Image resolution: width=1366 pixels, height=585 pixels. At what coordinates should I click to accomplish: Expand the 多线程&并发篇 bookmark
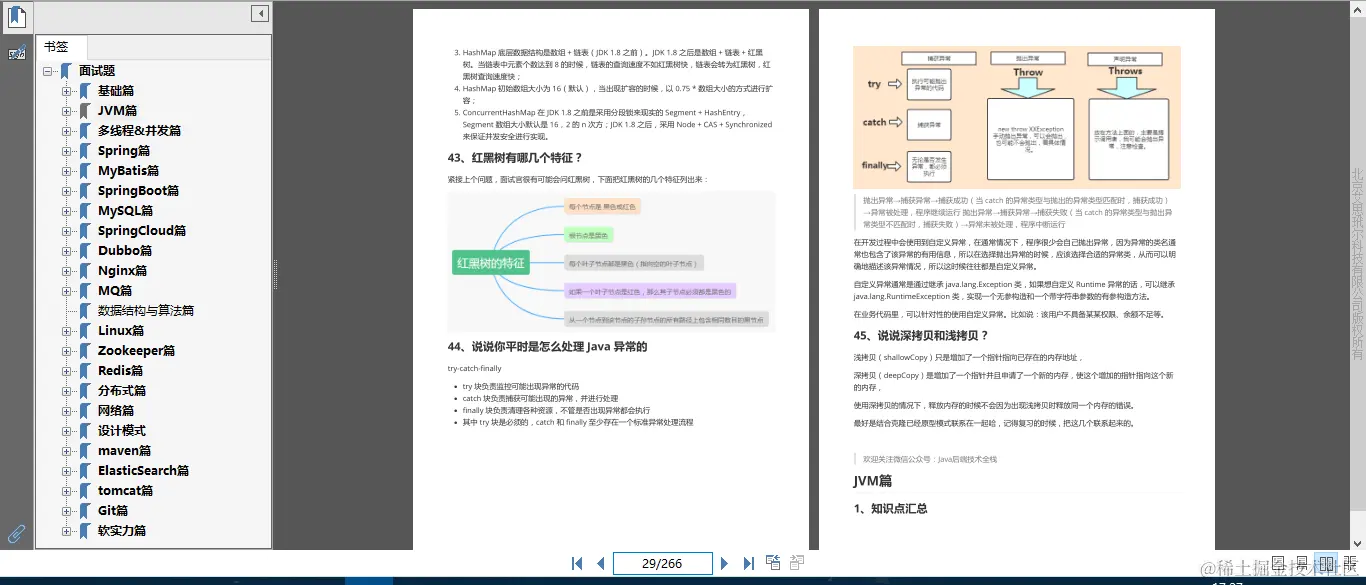click(67, 131)
